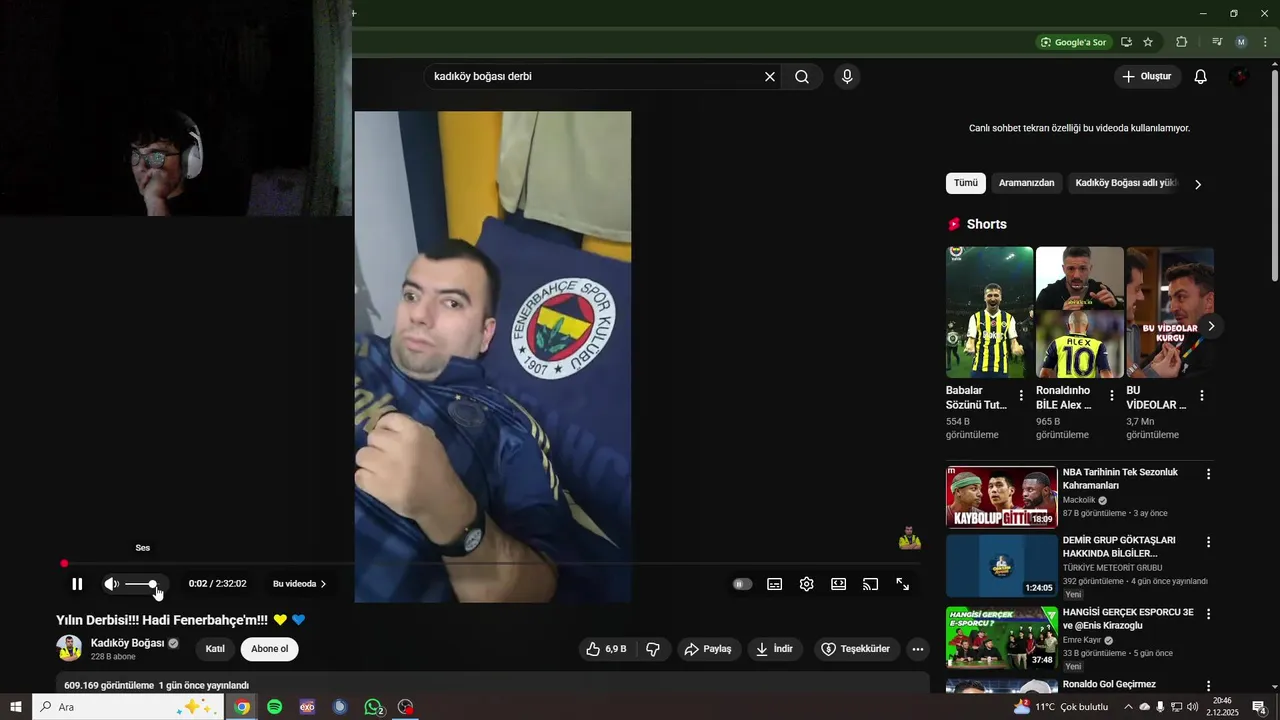1280x720 pixels.
Task: Clear the search query with X
Action: 770,77
